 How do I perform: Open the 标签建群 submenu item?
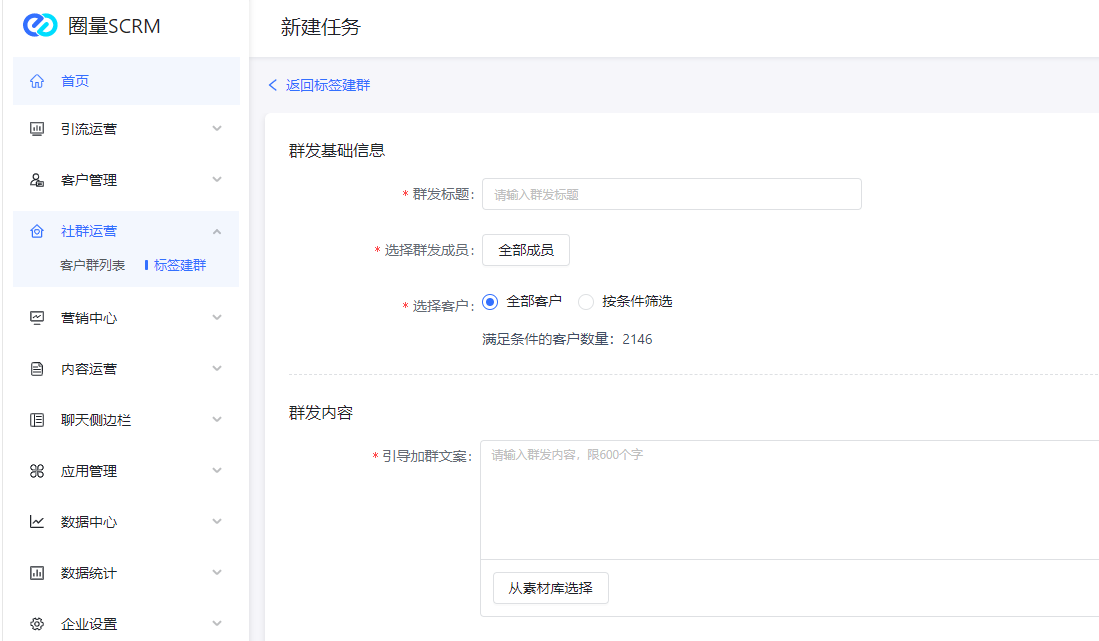click(x=180, y=265)
